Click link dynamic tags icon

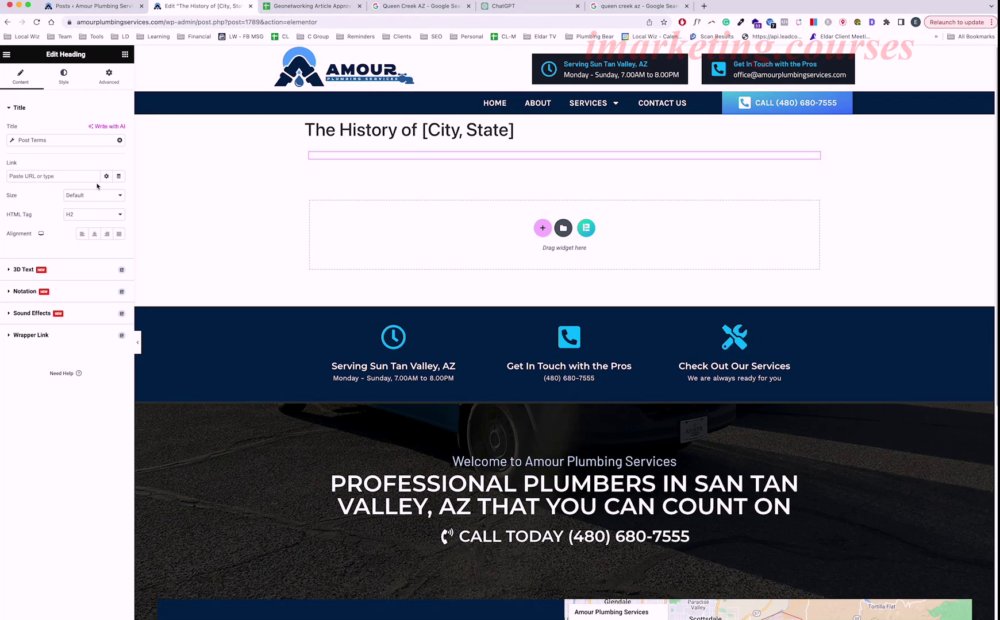[119, 176]
